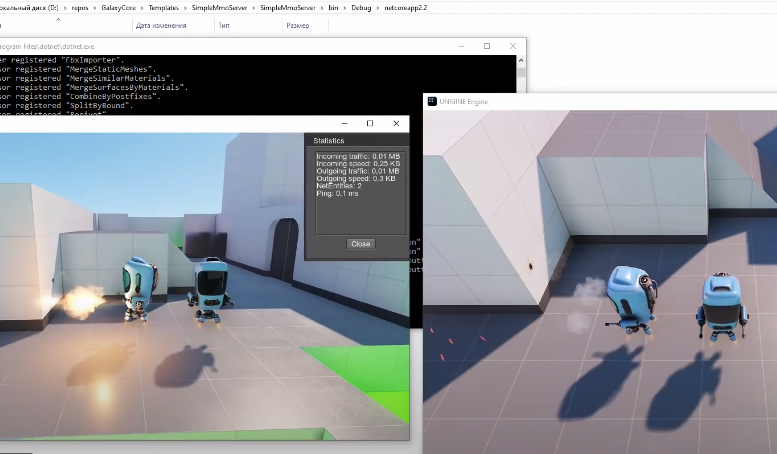This screenshot has height=454, width=777.
Task: Click the Тип column header
Action: tap(225, 25)
